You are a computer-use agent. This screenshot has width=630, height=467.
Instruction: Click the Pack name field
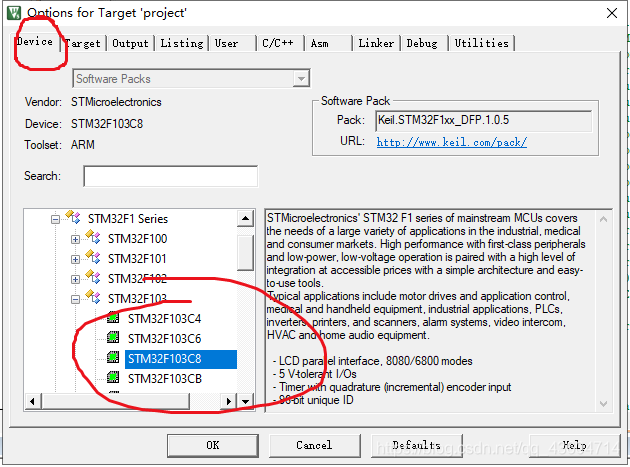click(x=484, y=121)
